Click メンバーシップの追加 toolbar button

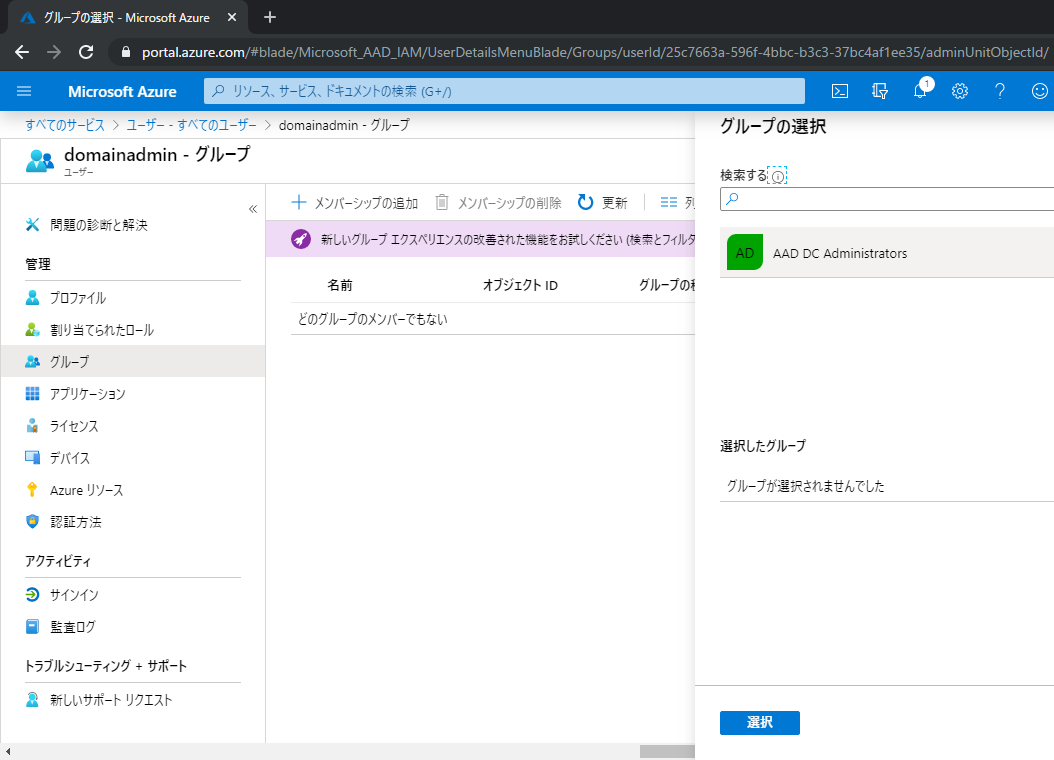point(354,202)
